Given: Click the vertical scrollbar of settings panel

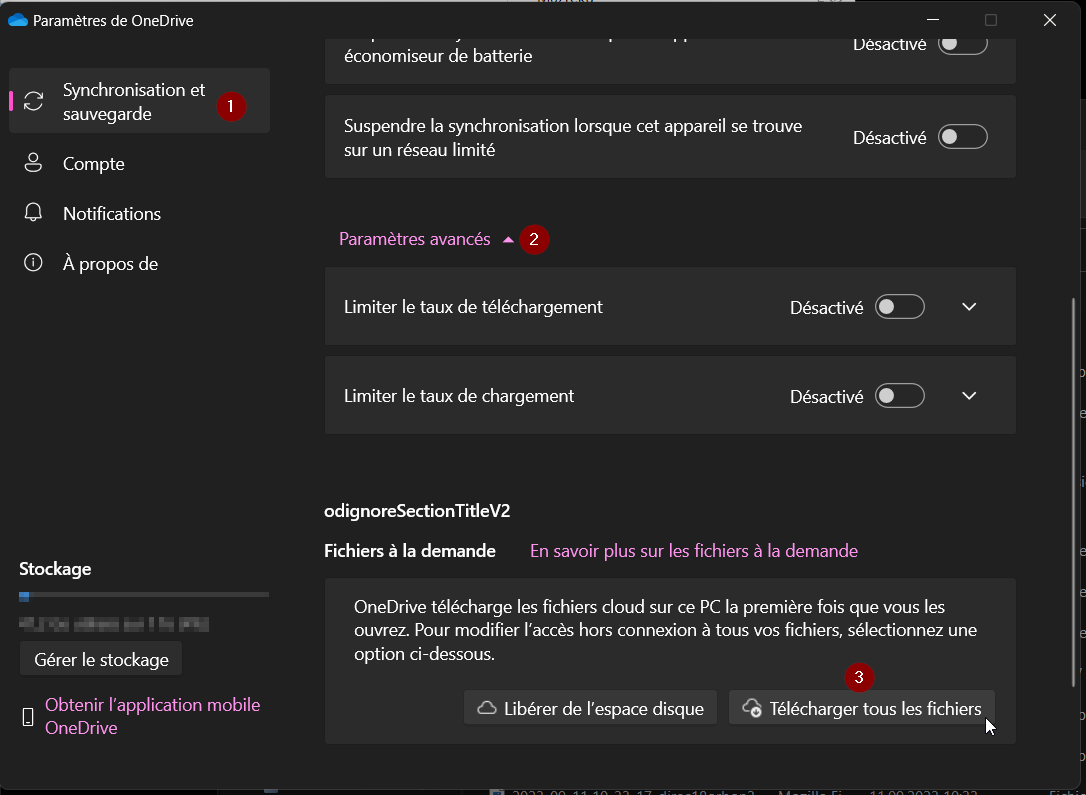Looking at the screenshot, I should 1075,490.
